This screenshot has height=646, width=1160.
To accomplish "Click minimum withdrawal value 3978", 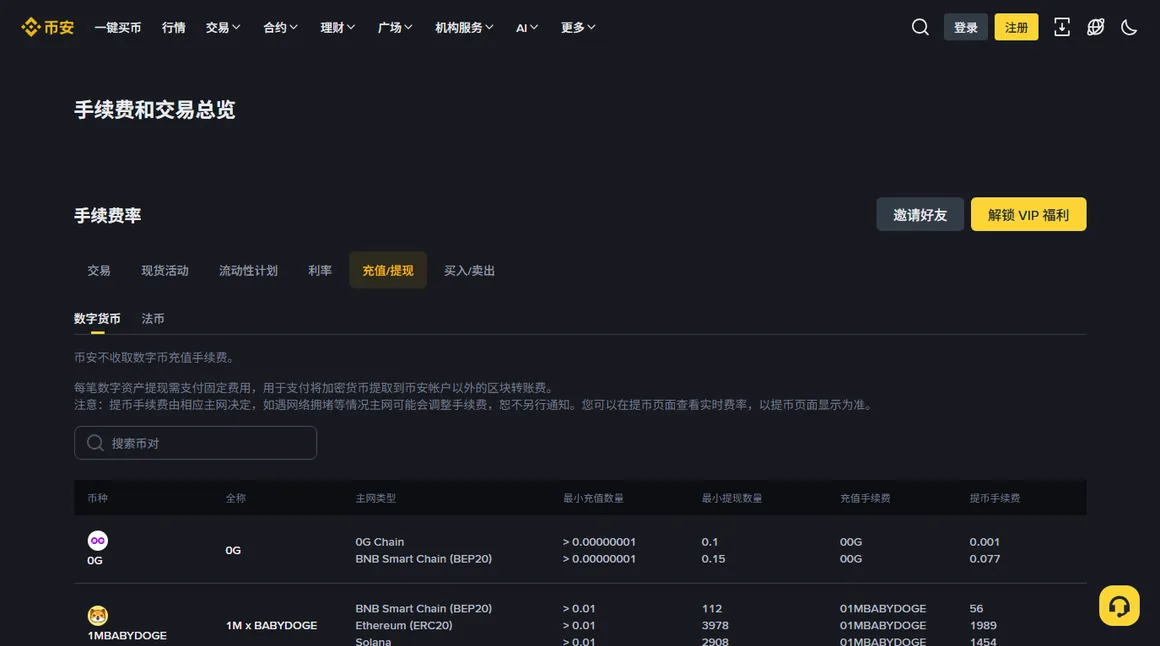I will [x=715, y=625].
